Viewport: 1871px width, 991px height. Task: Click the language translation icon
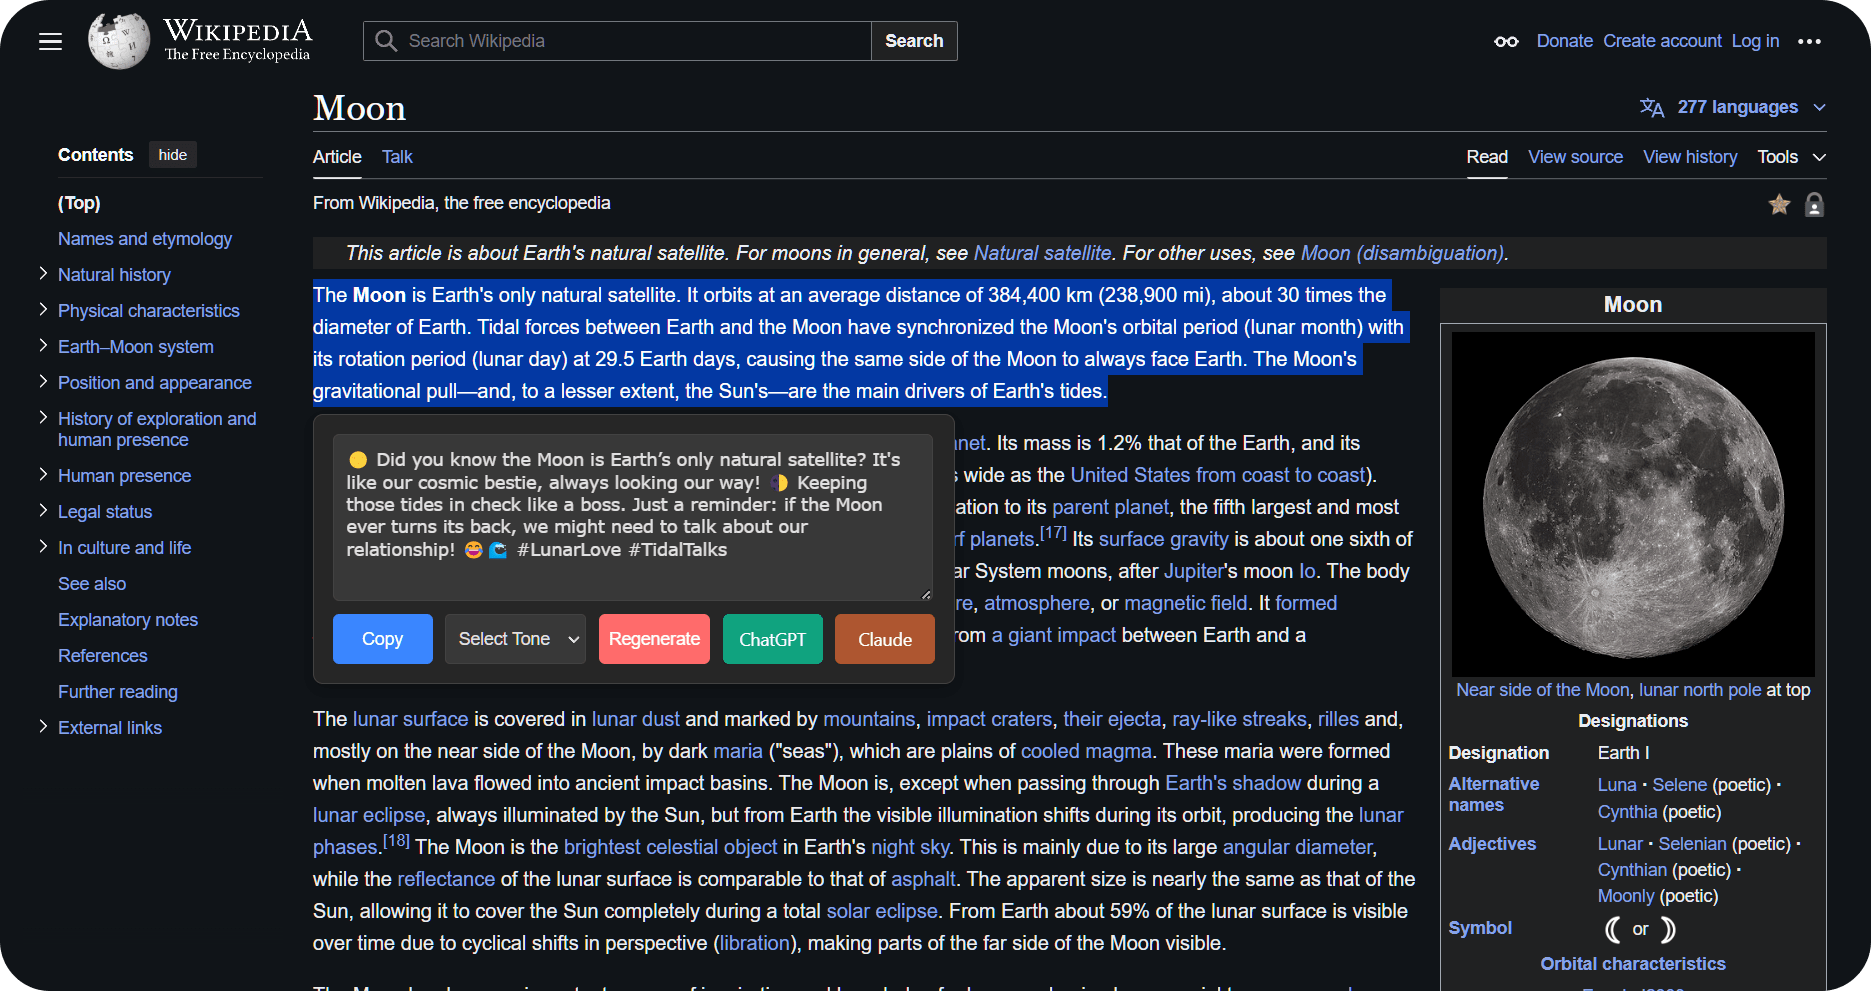click(1652, 107)
